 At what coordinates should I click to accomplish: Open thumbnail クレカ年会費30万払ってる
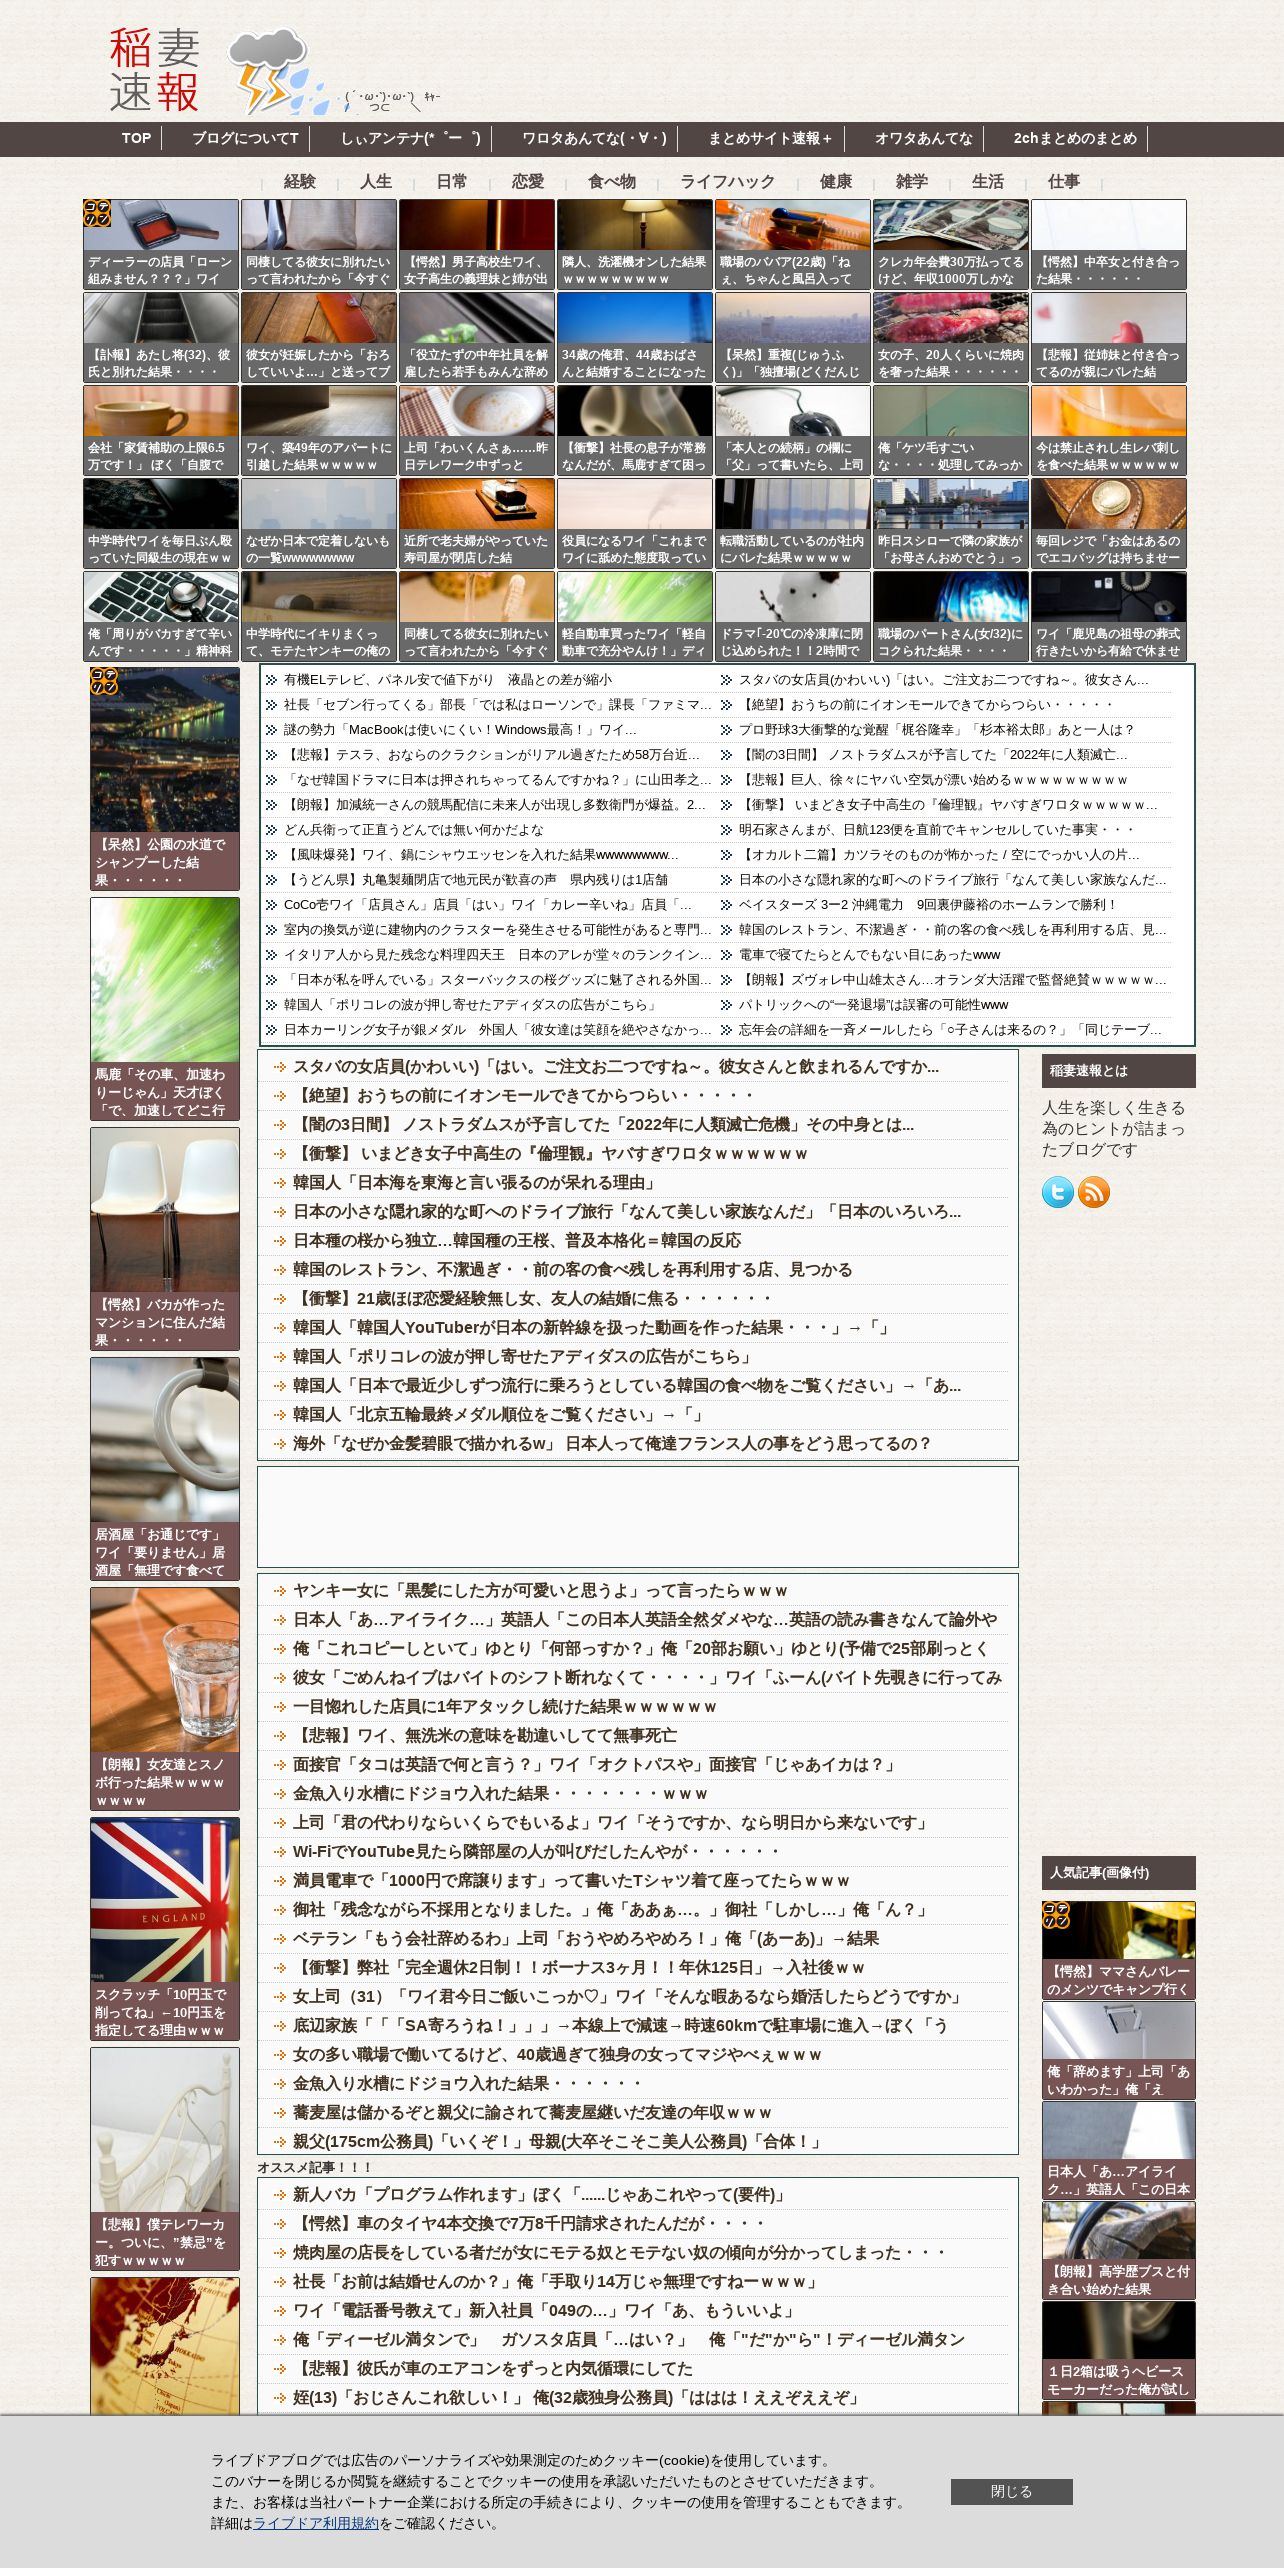click(951, 244)
